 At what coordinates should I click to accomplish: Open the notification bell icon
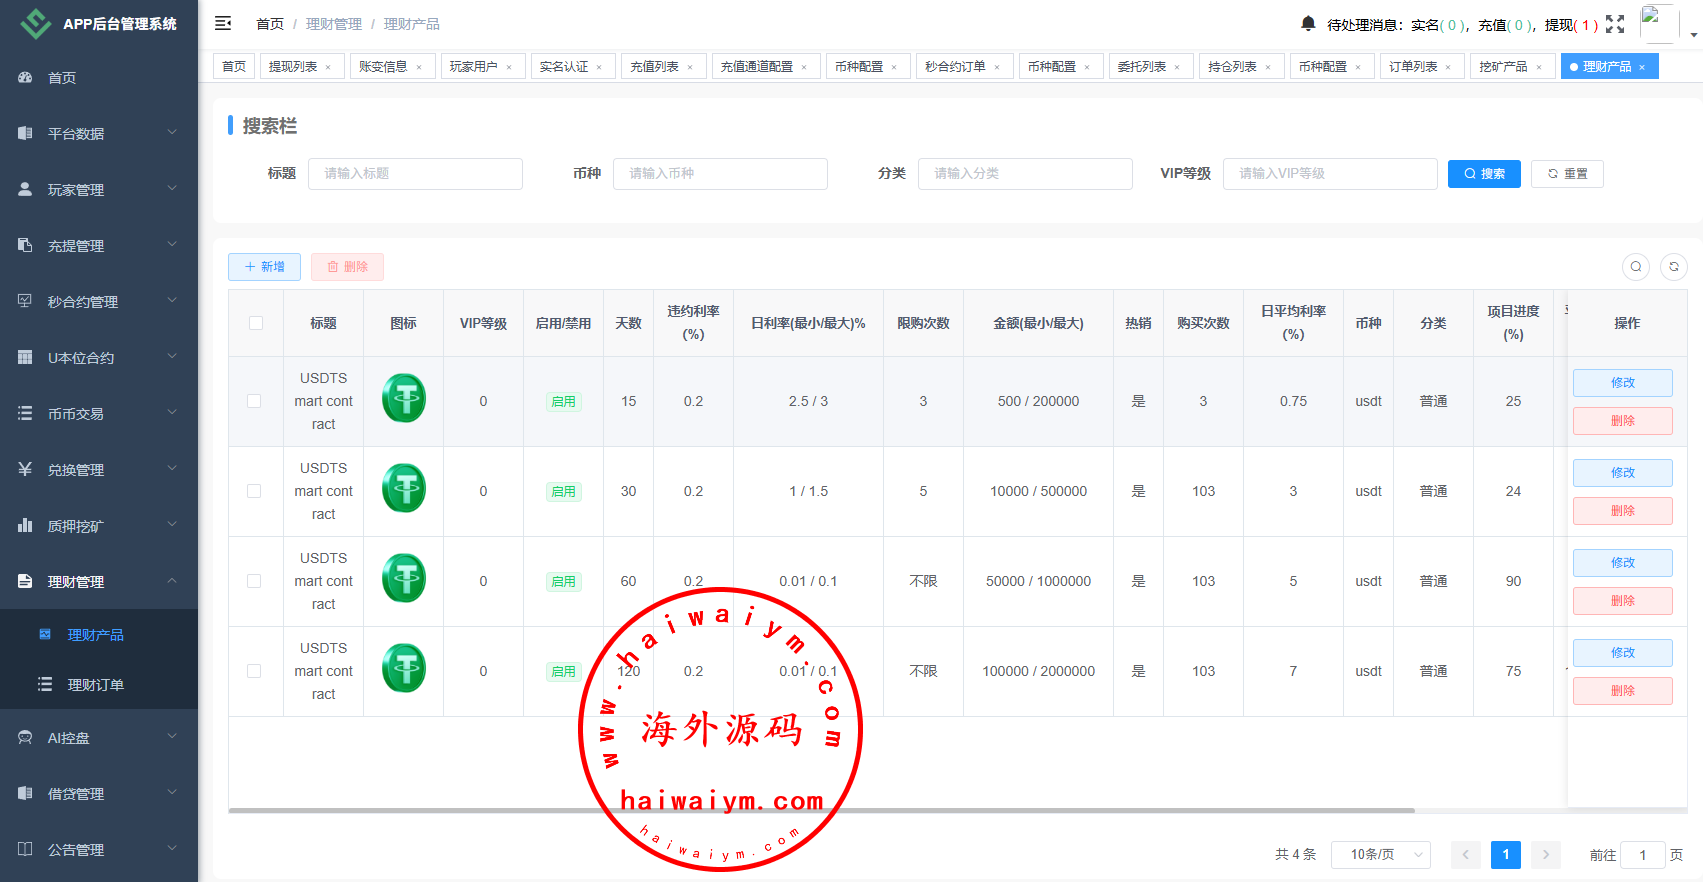coord(1308,23)
